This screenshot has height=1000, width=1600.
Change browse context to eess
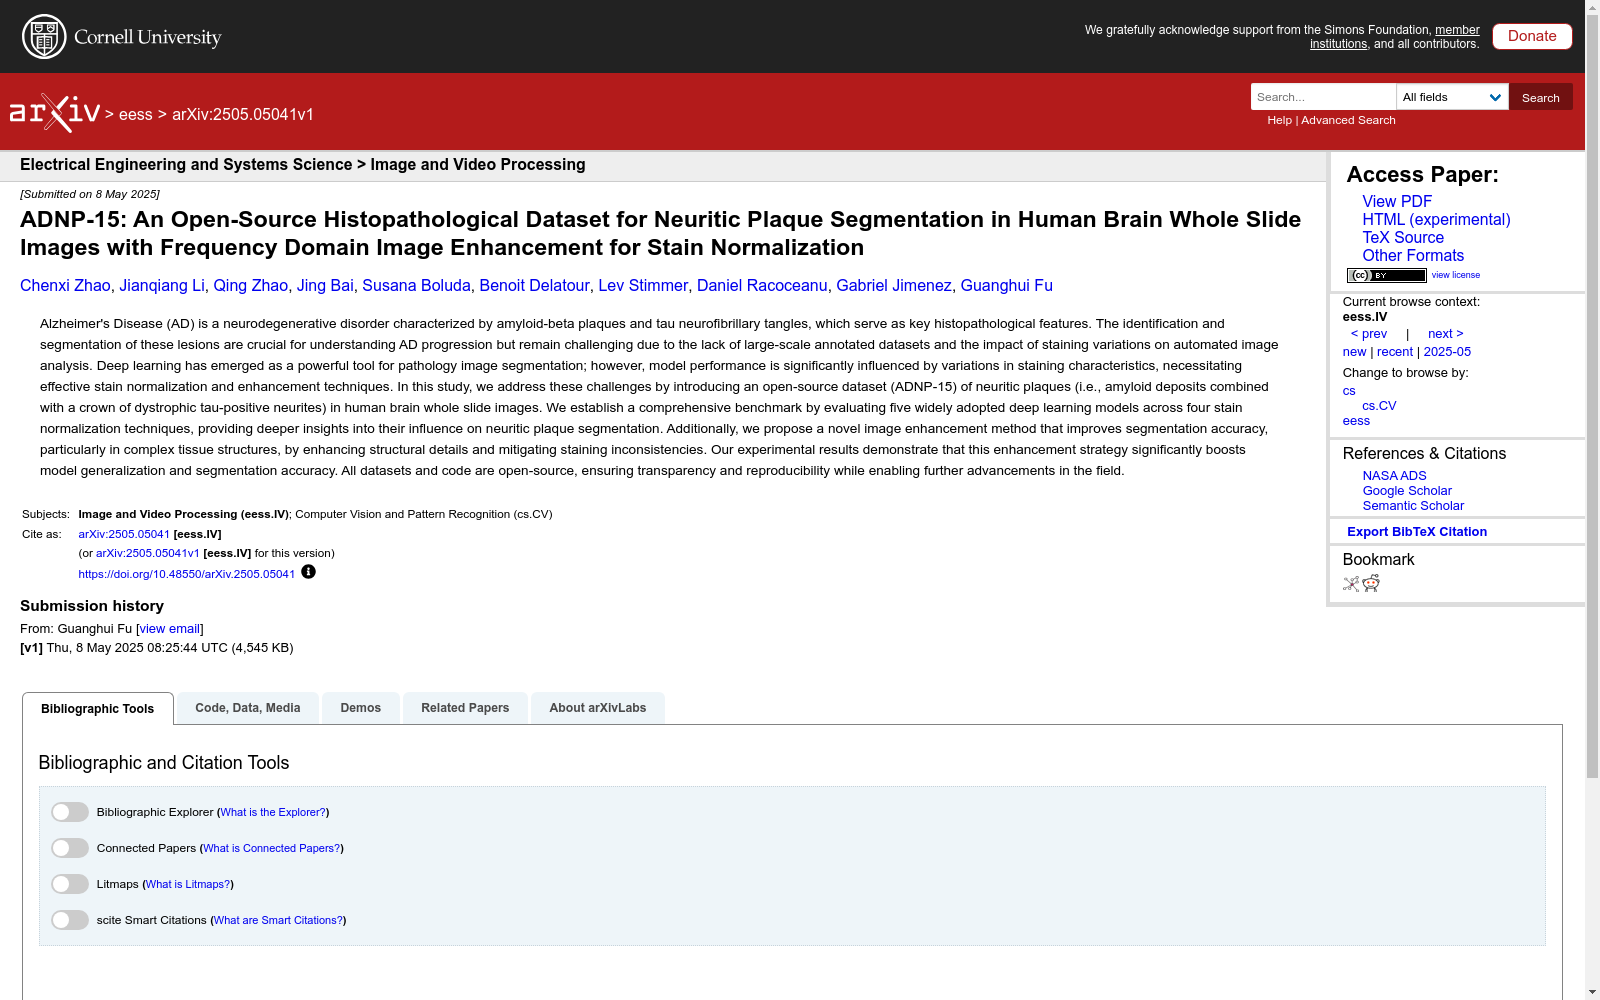(x=1356, y=421)
